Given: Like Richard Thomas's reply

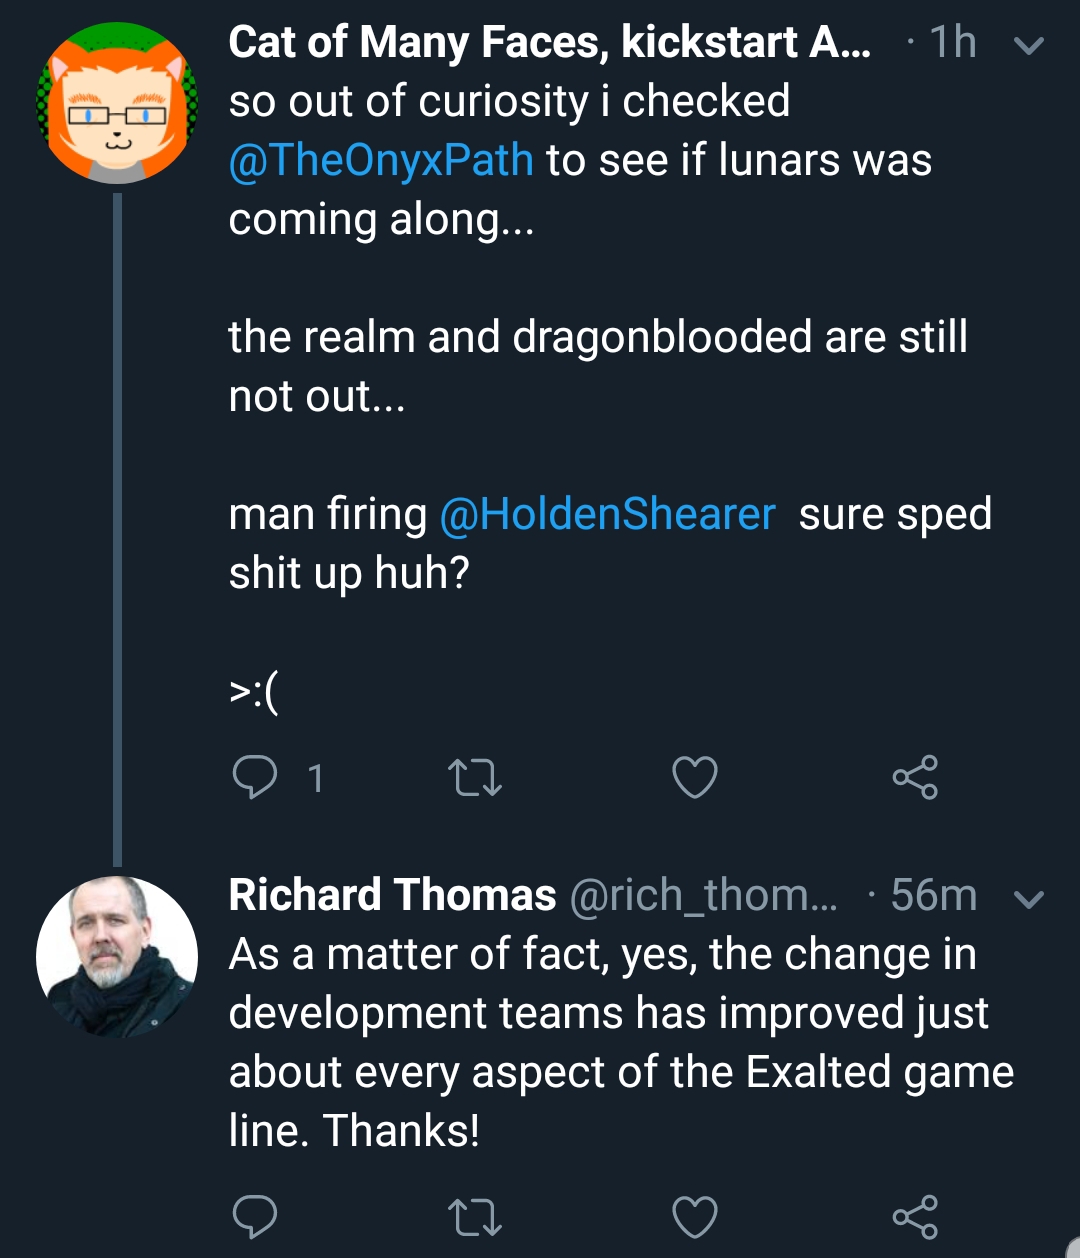Looking at the screenshot, I should (695, 1218).
